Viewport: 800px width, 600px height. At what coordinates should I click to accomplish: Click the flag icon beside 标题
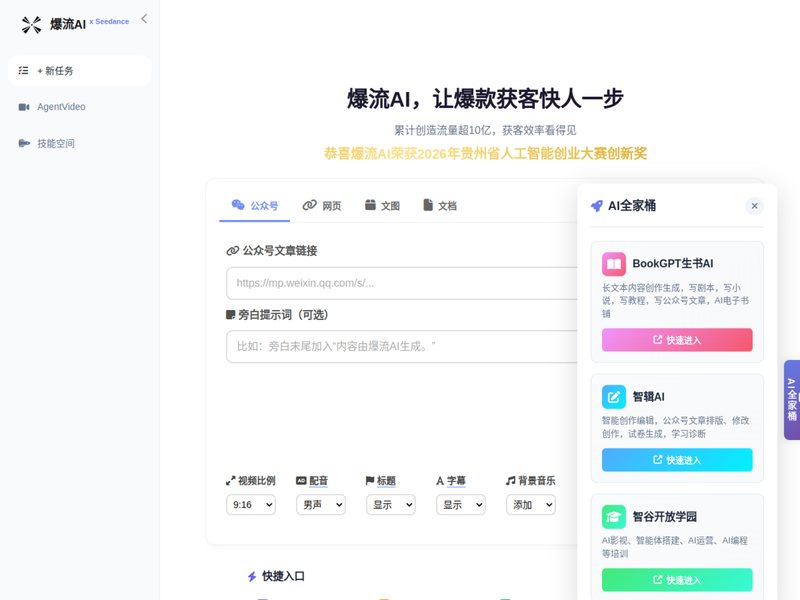tap(370, 481)
